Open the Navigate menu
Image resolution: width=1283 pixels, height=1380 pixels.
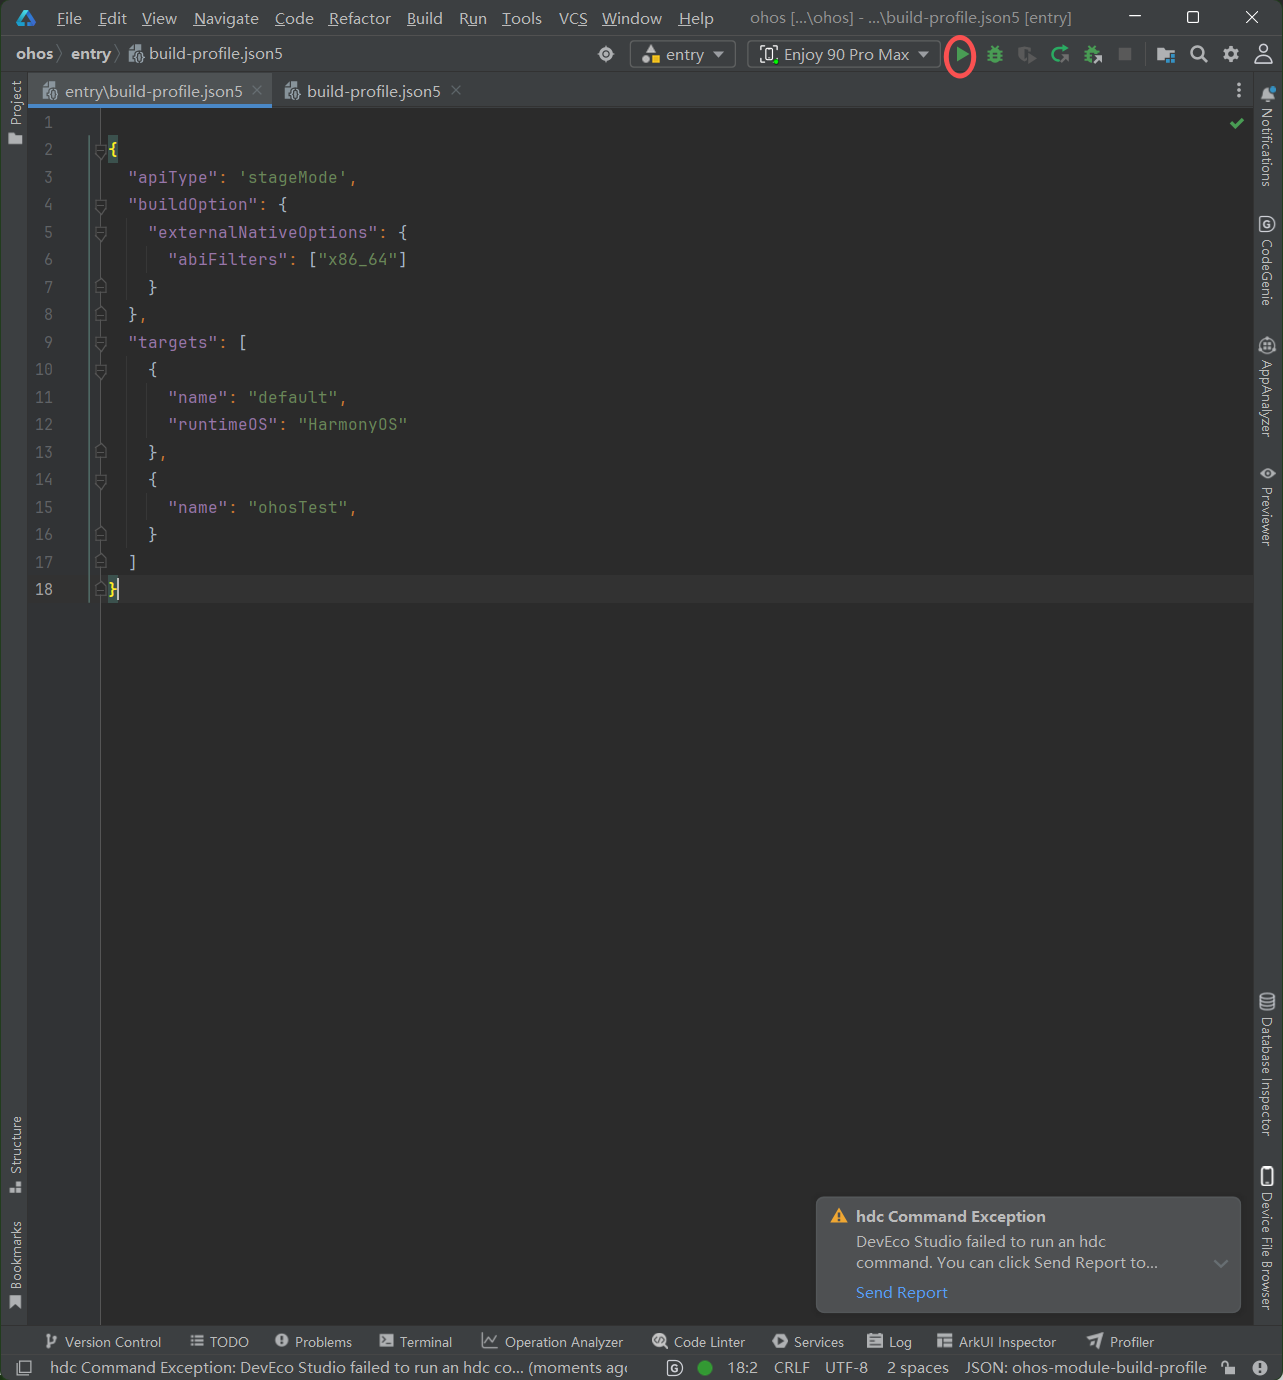click(226, 18)
